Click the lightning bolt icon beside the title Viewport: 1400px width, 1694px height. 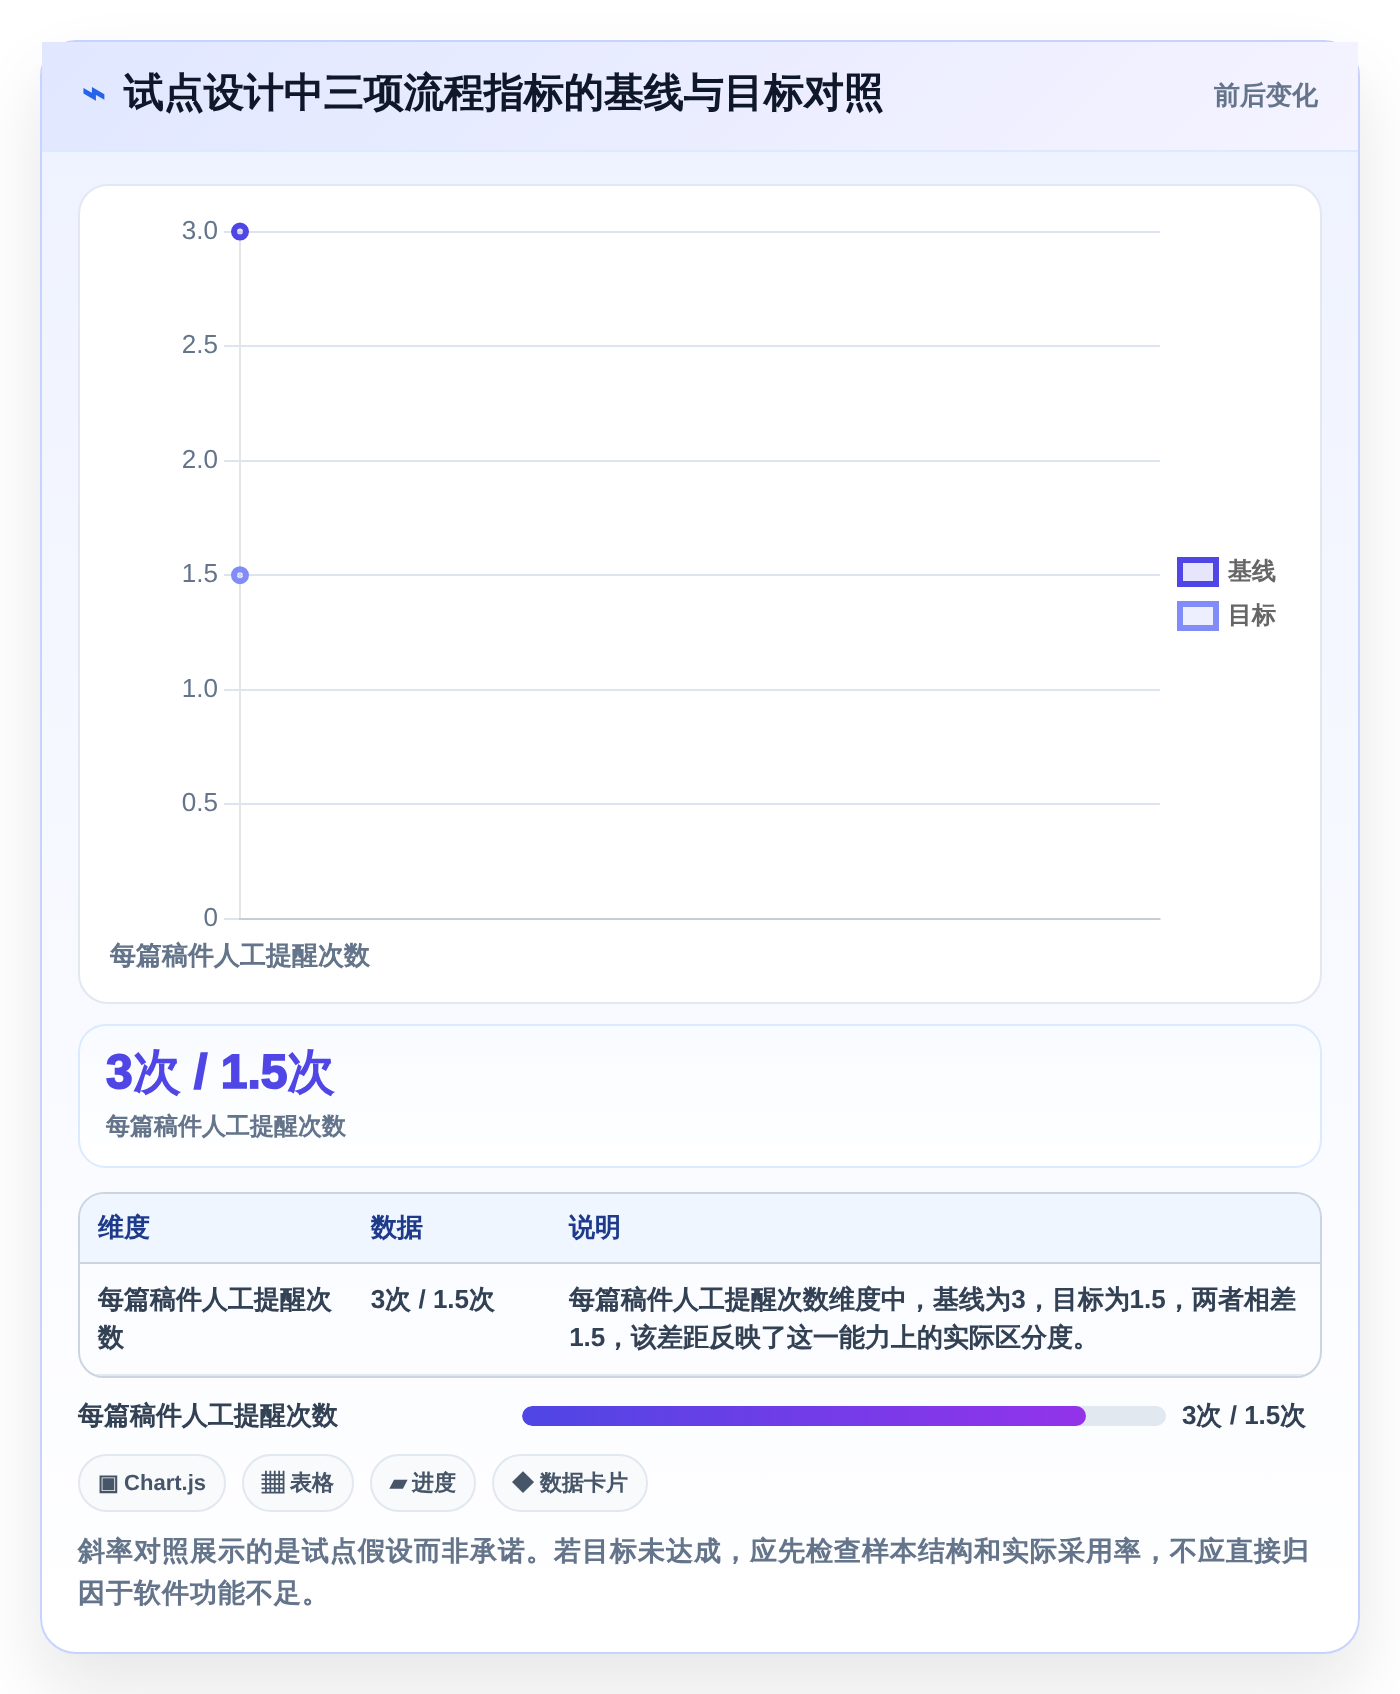94,95
